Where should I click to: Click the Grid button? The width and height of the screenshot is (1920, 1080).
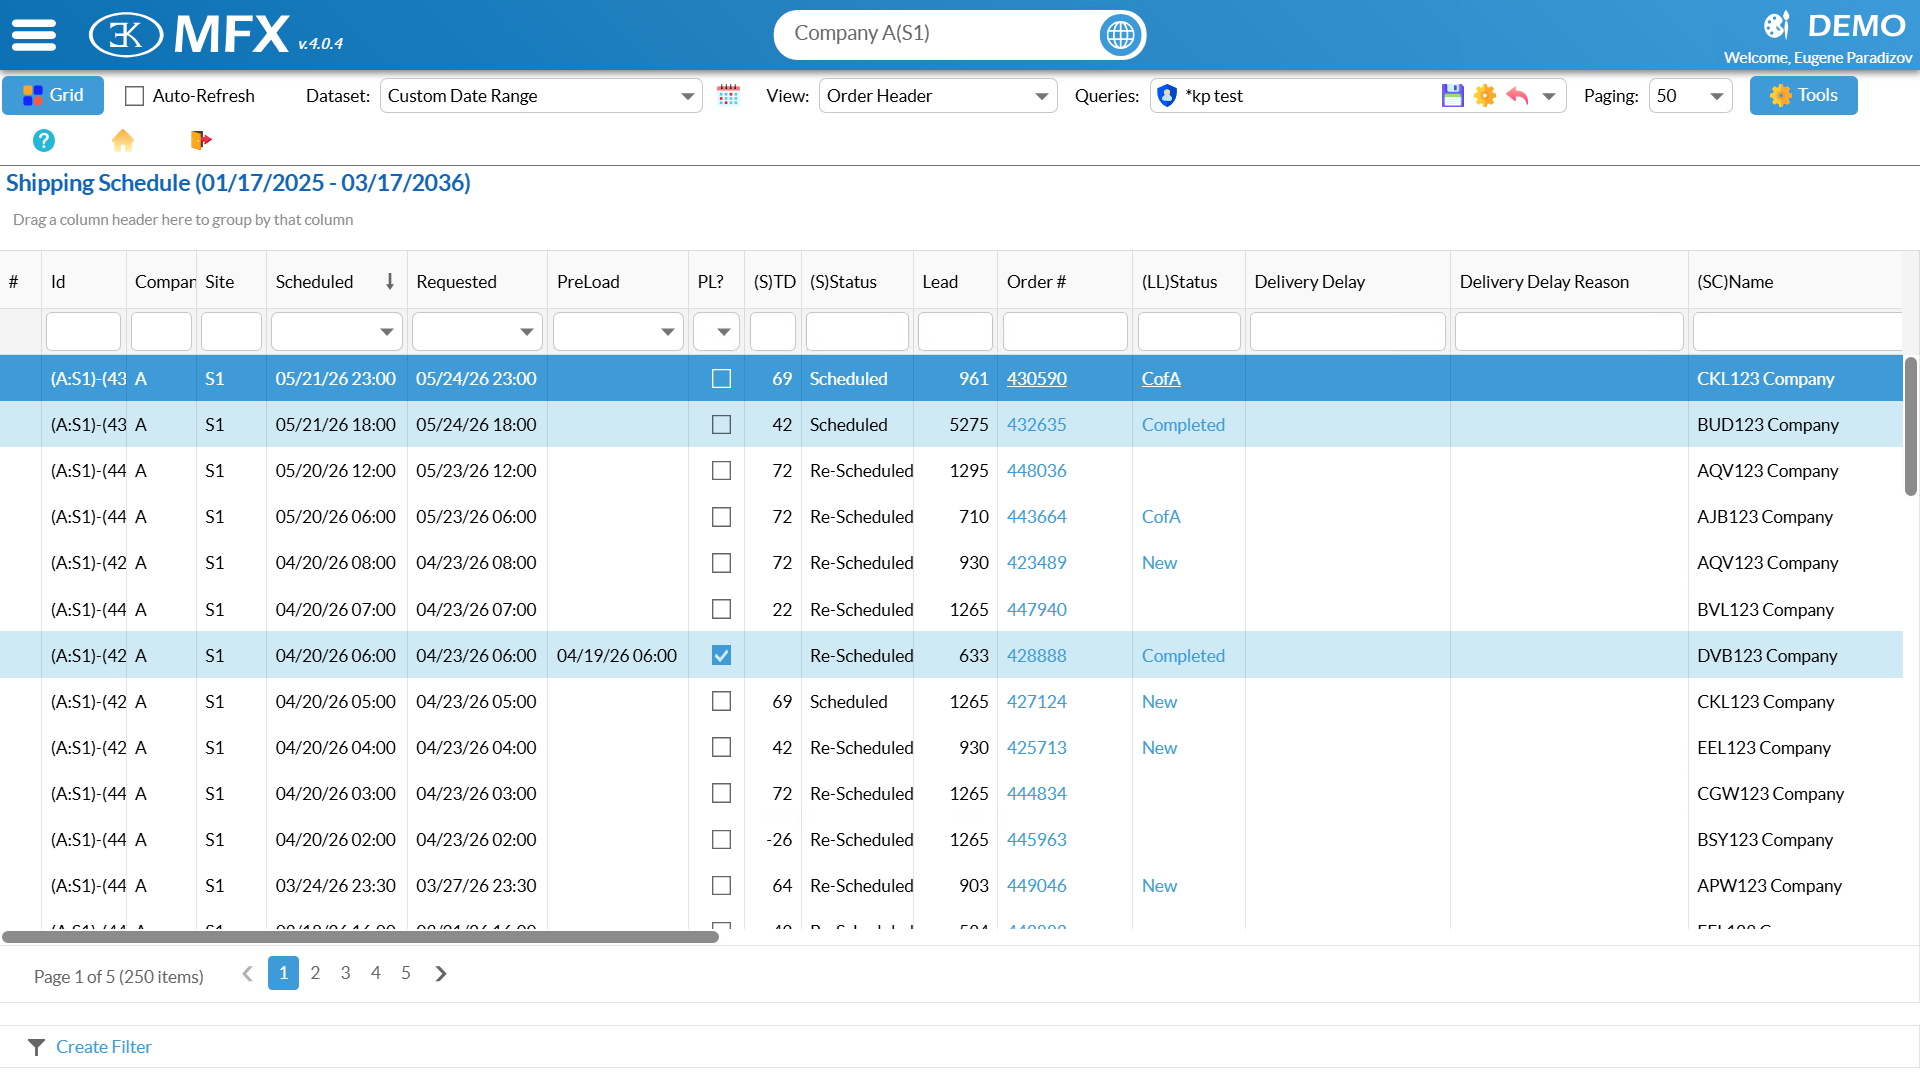(x=53, y=95)
